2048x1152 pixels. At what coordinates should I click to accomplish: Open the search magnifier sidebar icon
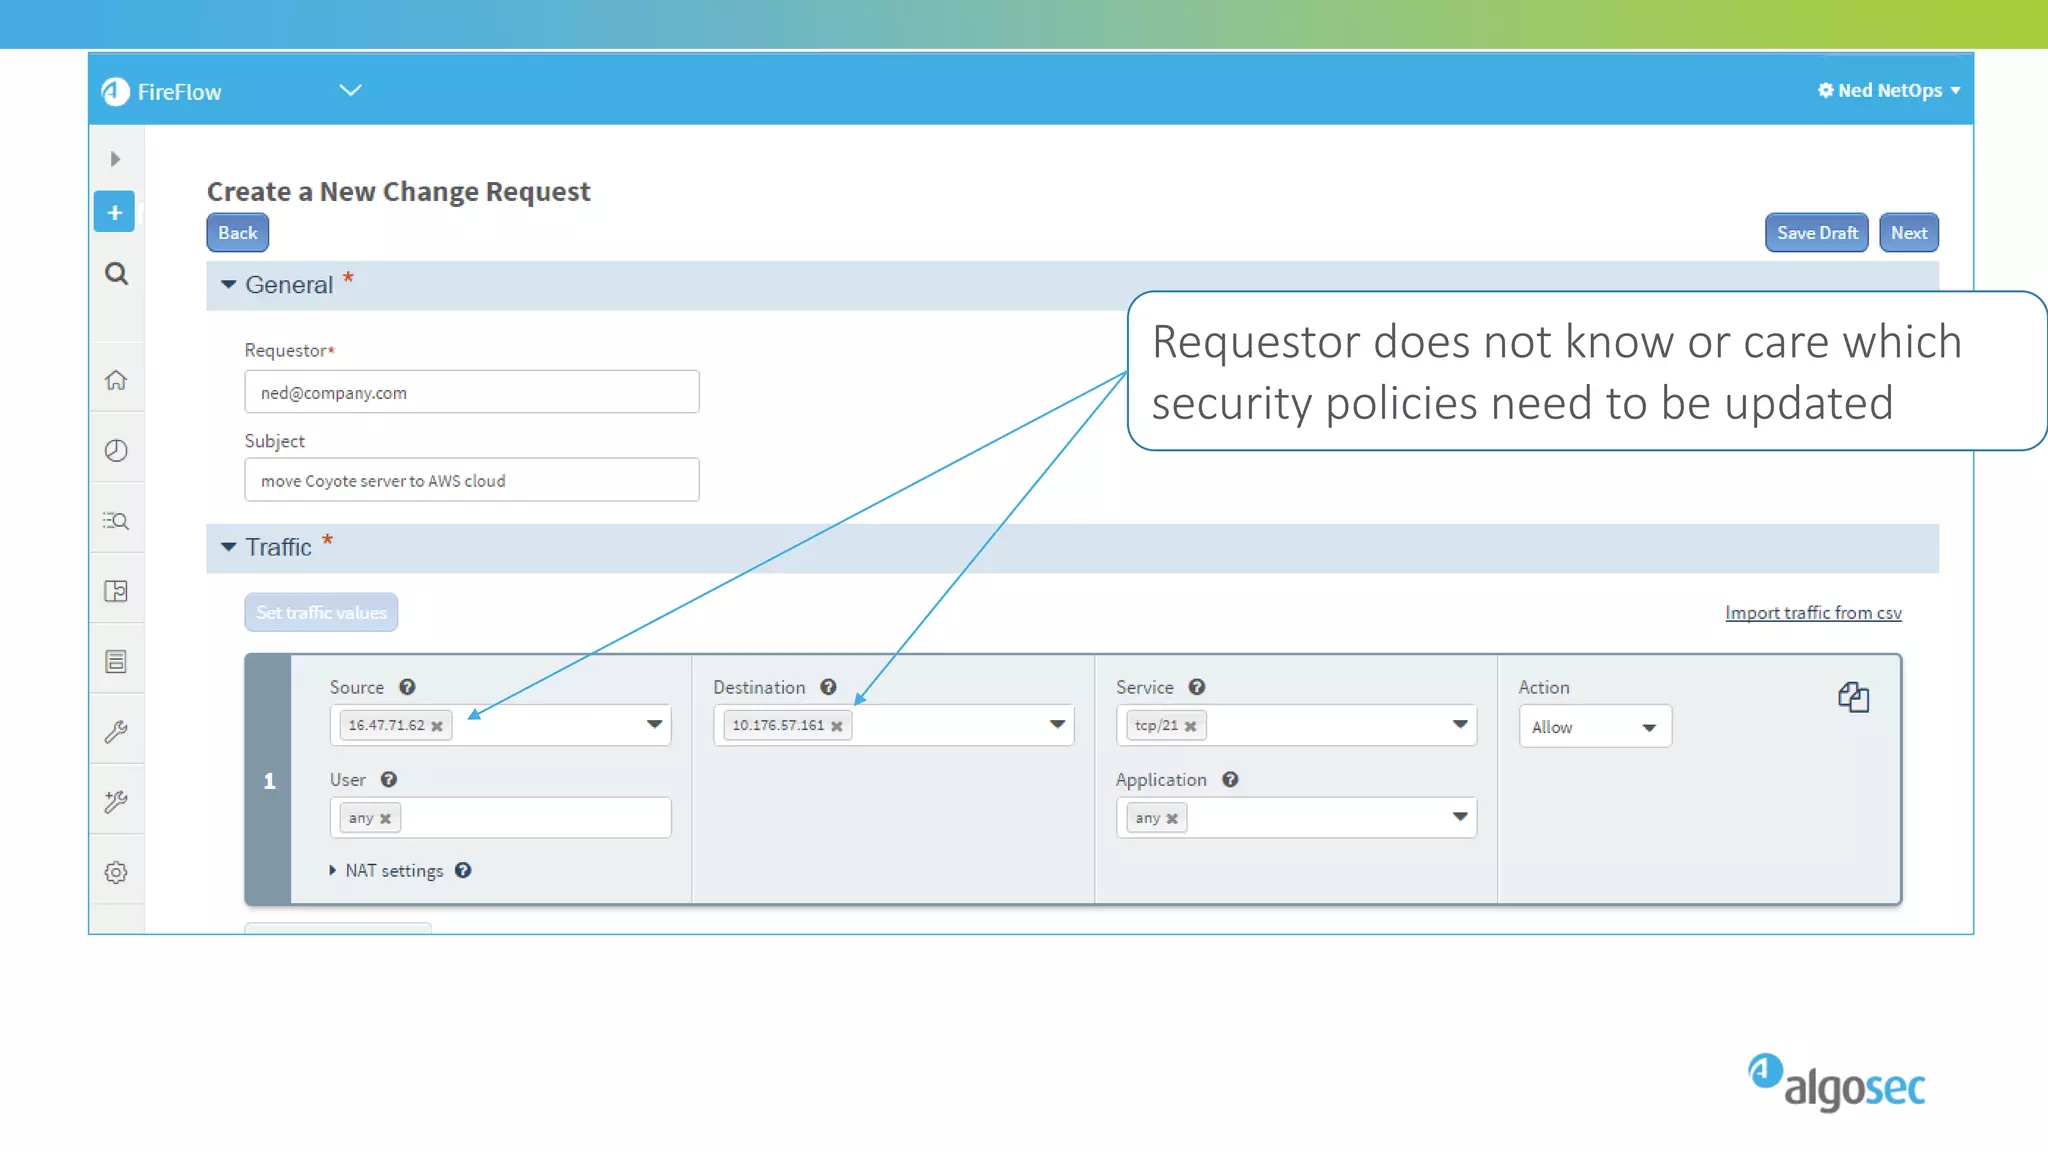[116, 273]
